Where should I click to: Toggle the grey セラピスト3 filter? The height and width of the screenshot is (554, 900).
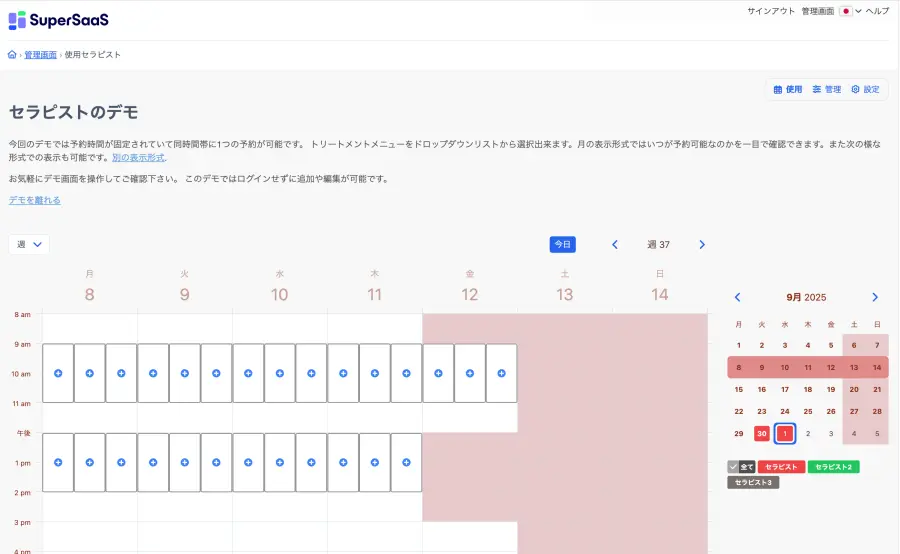tap(753, 483)
